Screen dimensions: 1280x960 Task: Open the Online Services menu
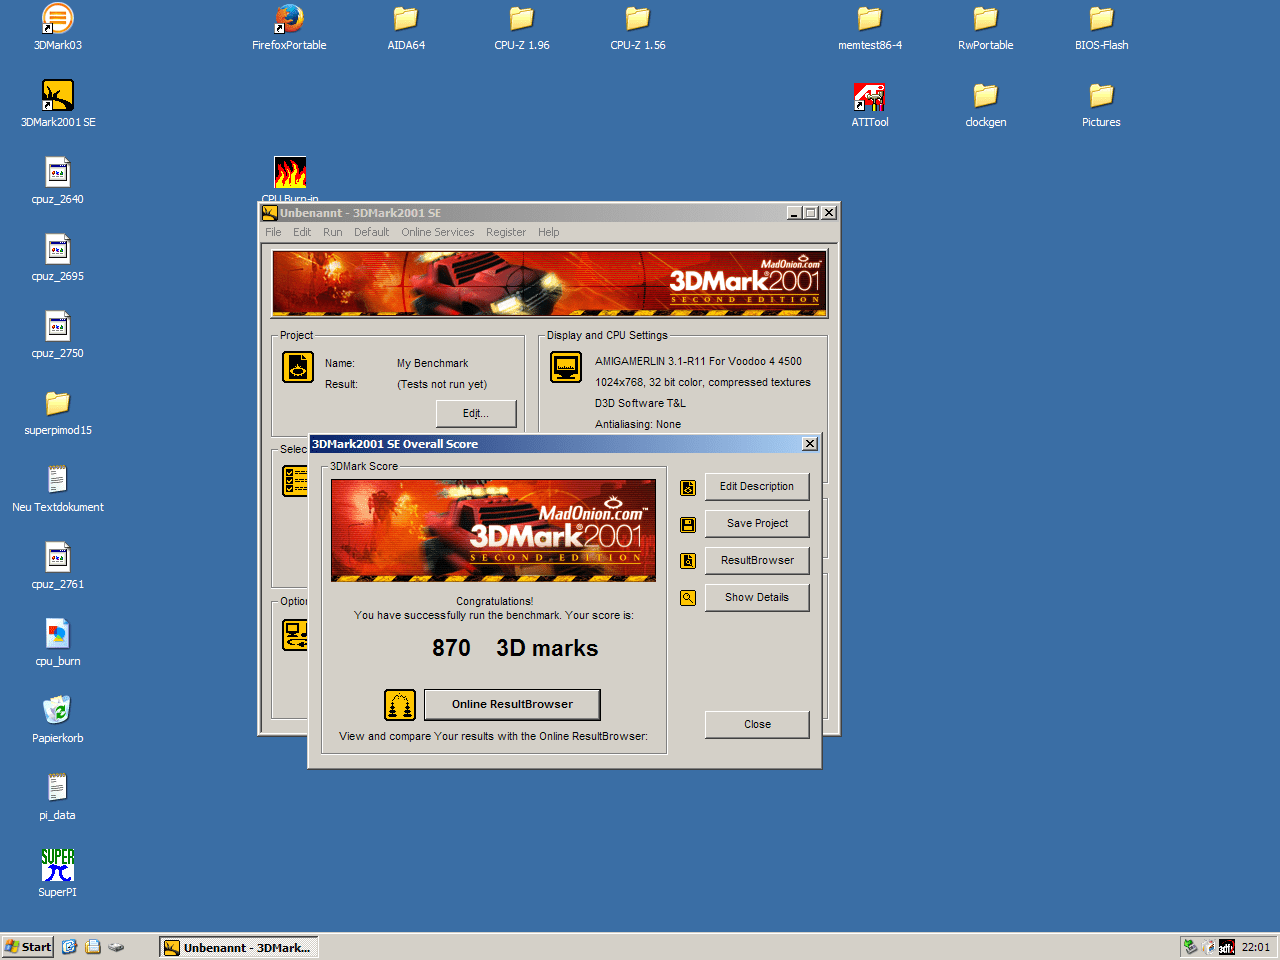point(438,232)
